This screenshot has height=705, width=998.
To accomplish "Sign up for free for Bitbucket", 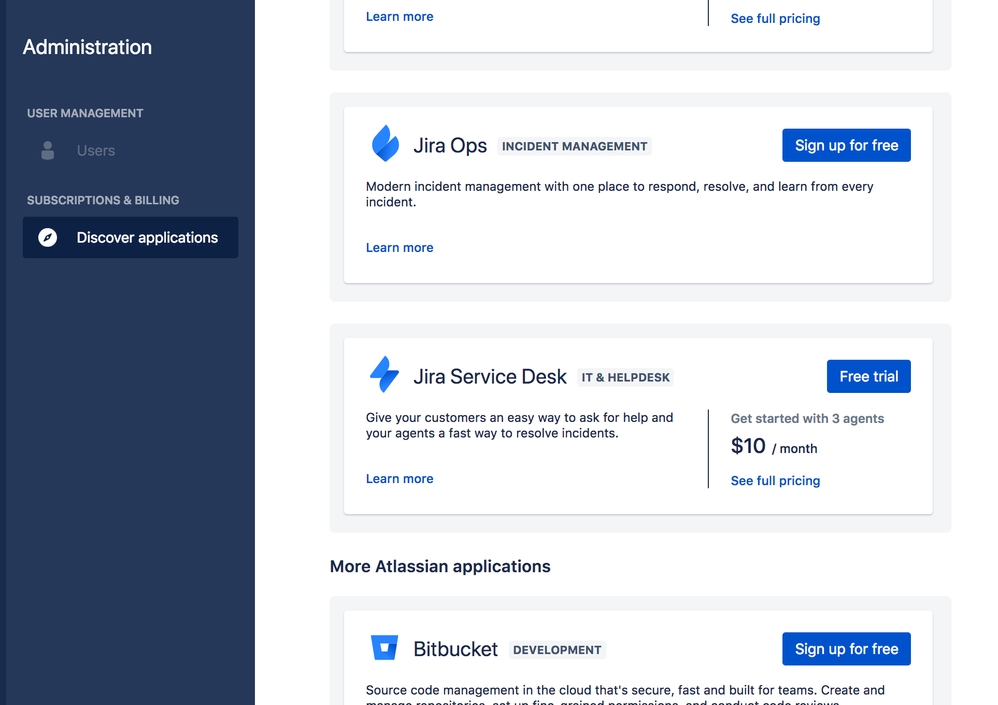I will tap(846, 649).
